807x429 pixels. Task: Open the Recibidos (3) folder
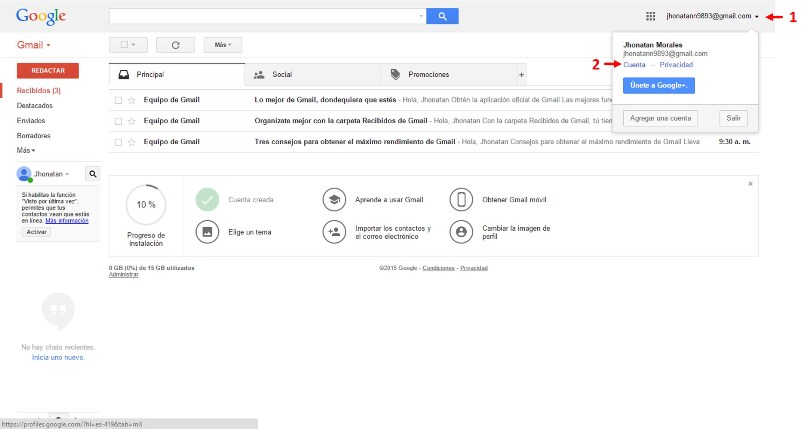coord(39,91)
